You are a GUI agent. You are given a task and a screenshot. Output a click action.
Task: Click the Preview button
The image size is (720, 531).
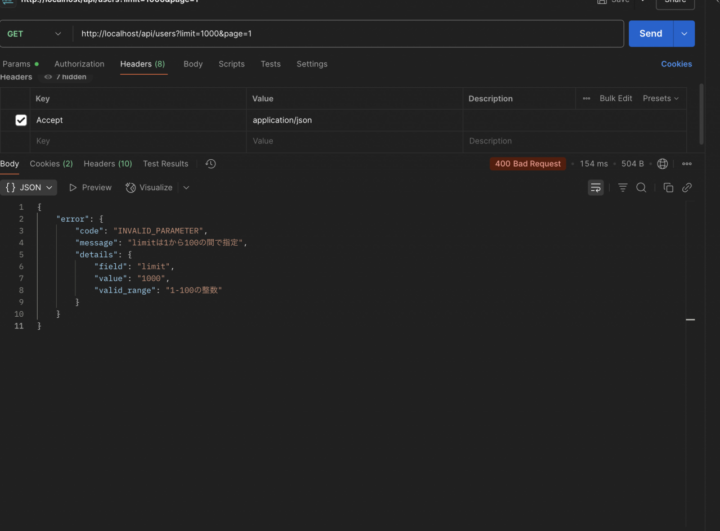[90, 187]
